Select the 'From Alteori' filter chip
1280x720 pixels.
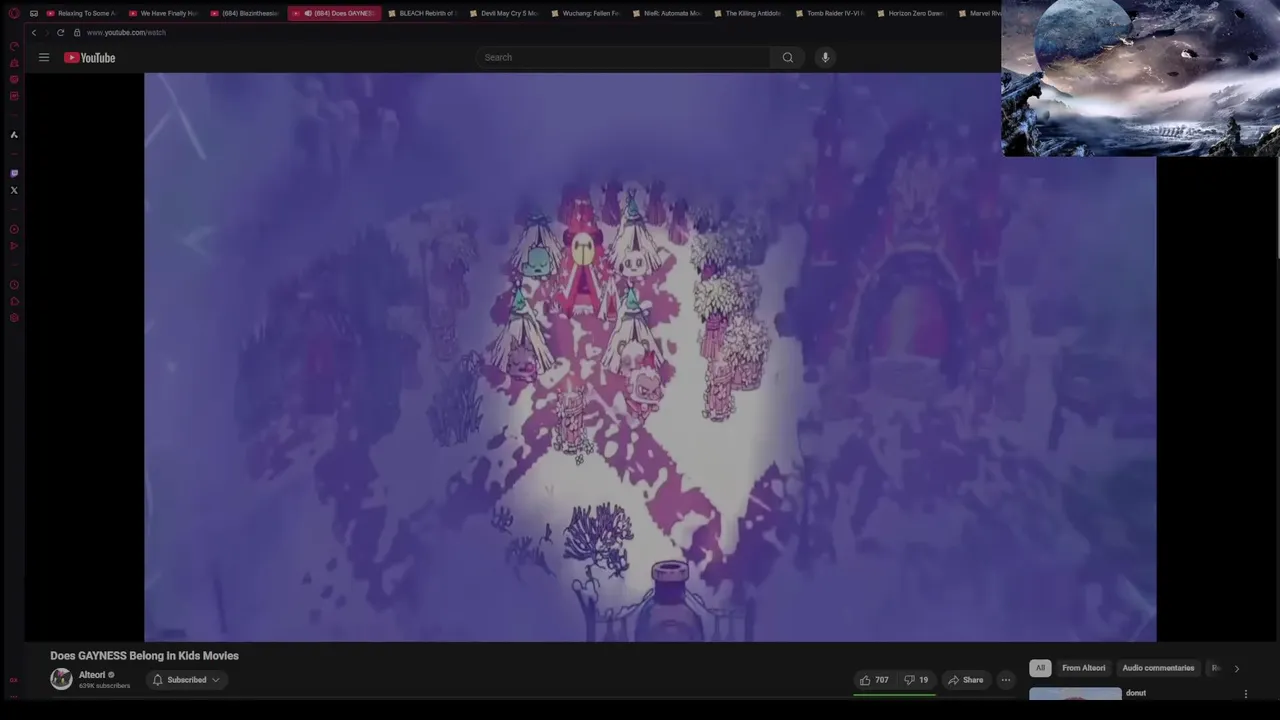coord(1084,668)
